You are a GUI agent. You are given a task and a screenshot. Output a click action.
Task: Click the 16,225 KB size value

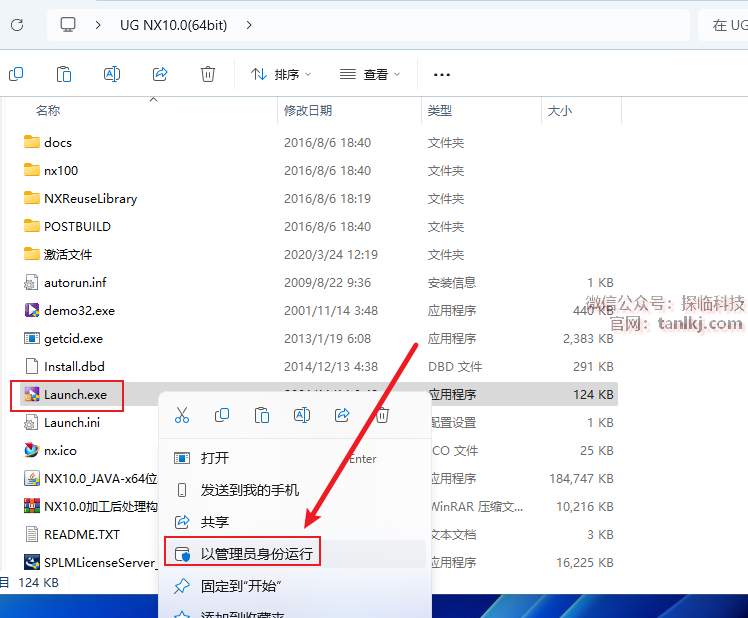tap(585, 562)
